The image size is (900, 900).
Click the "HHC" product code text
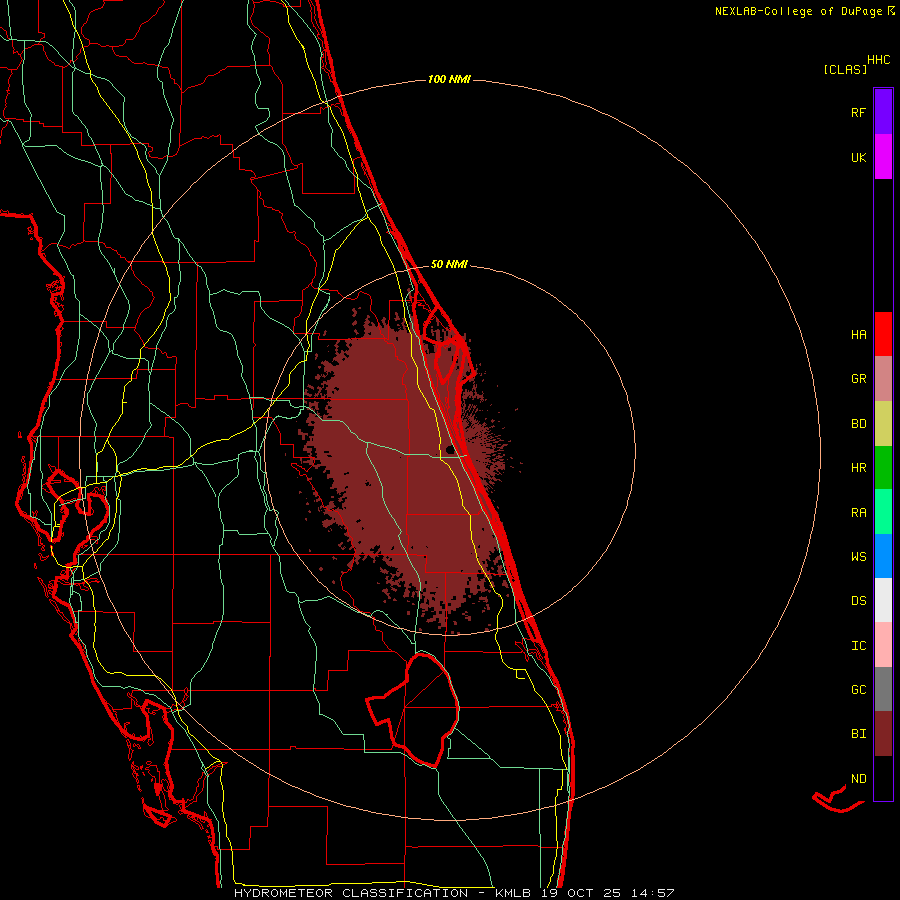[x=879, y=60]
